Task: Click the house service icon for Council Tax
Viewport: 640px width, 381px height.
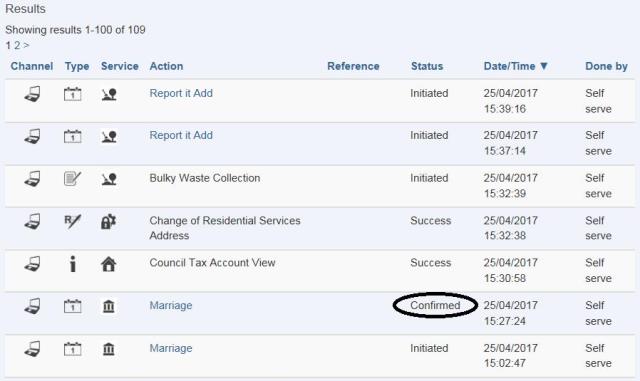Action: click(x=109, y=264)
